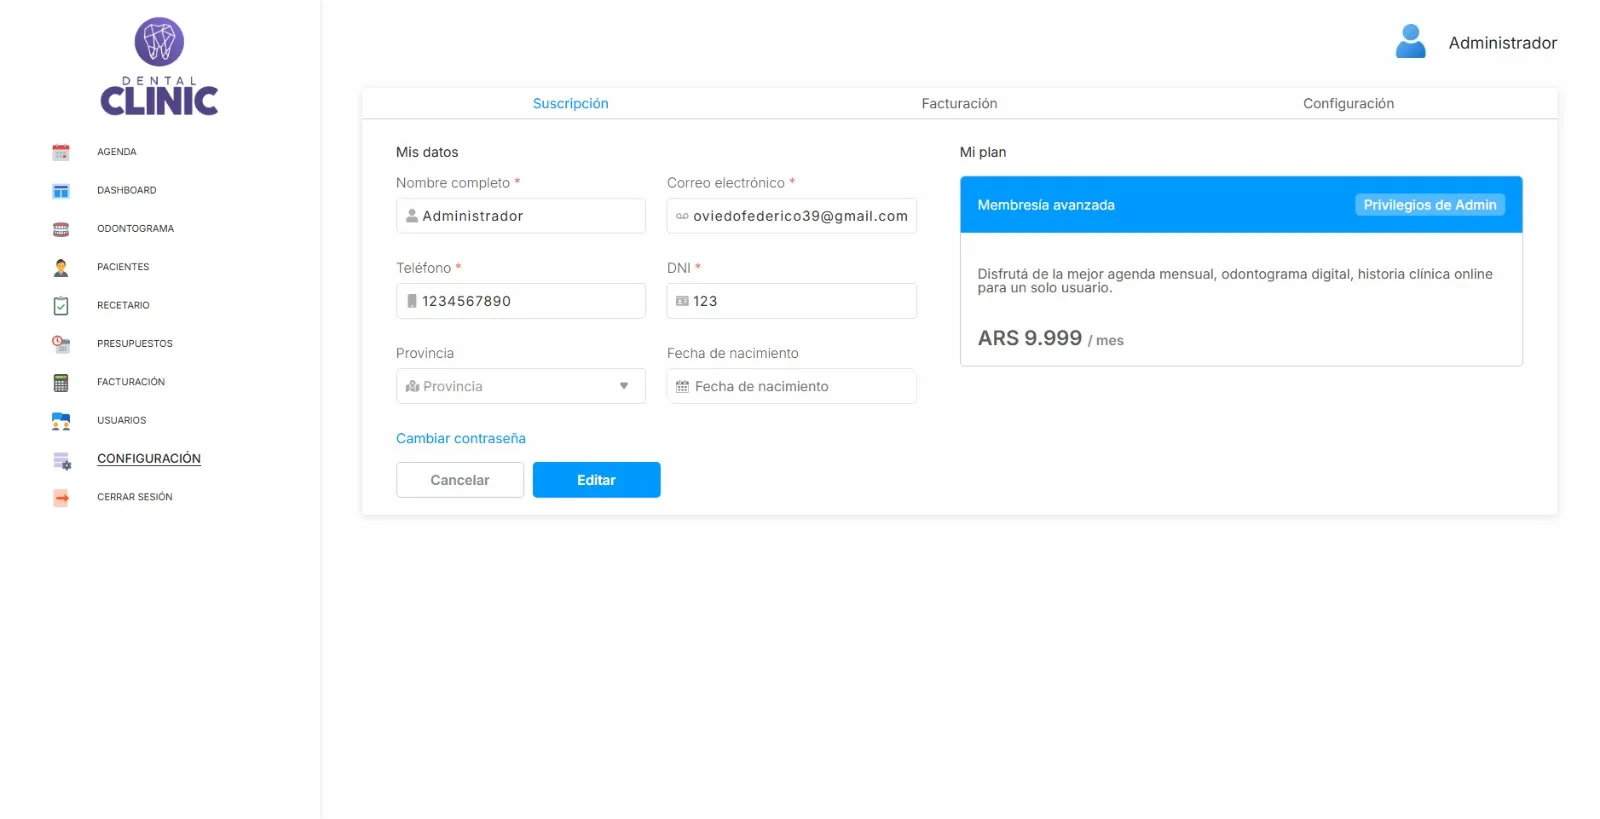Screen dimensions: 1600x819
Task: Open the Recetario clipboard icon
Action: (x=61, y=306)
